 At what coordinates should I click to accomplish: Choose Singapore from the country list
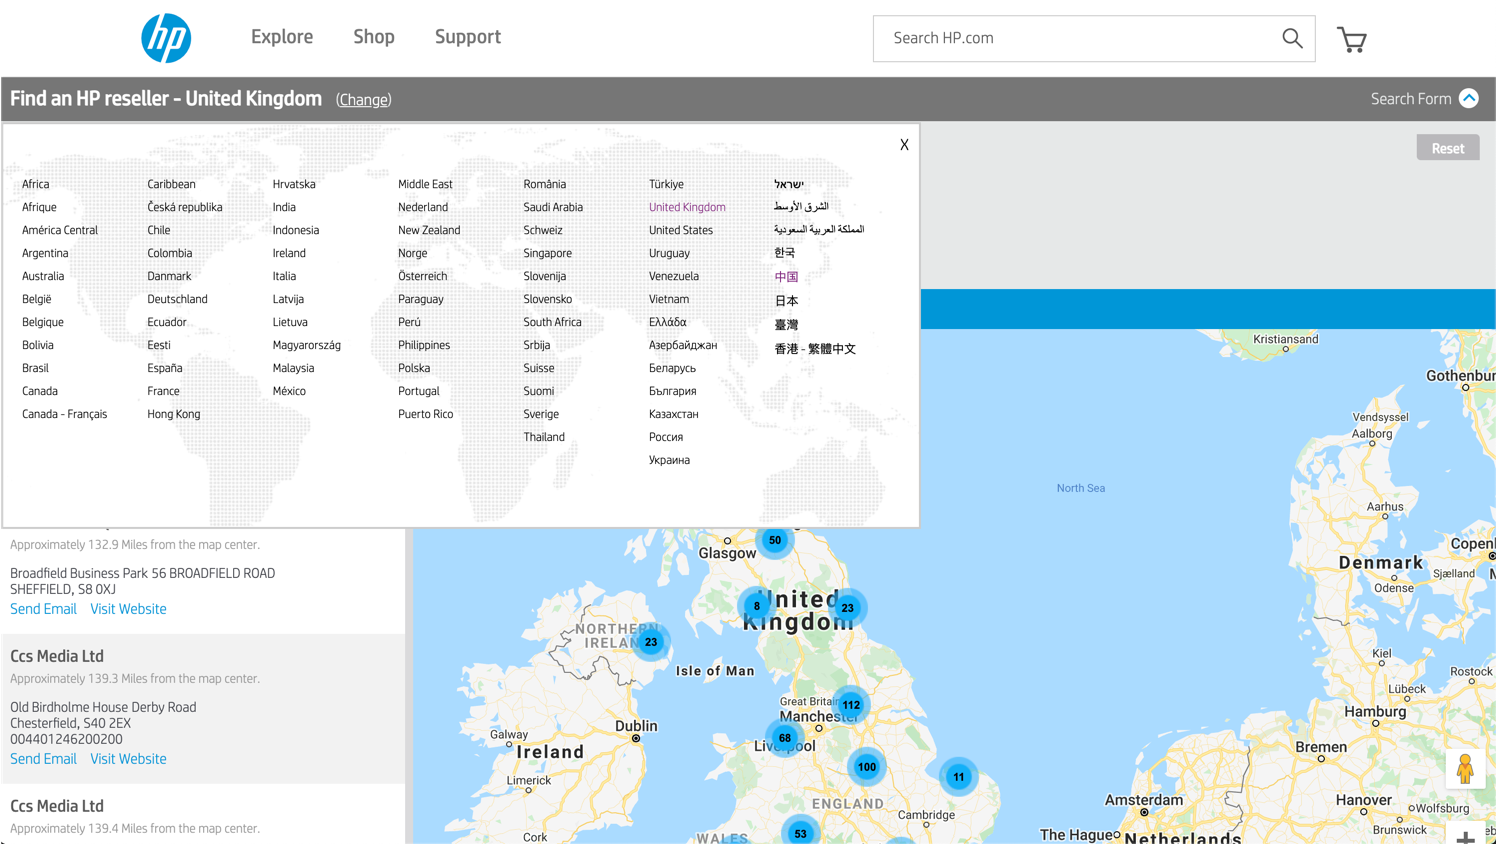point(547,253)
